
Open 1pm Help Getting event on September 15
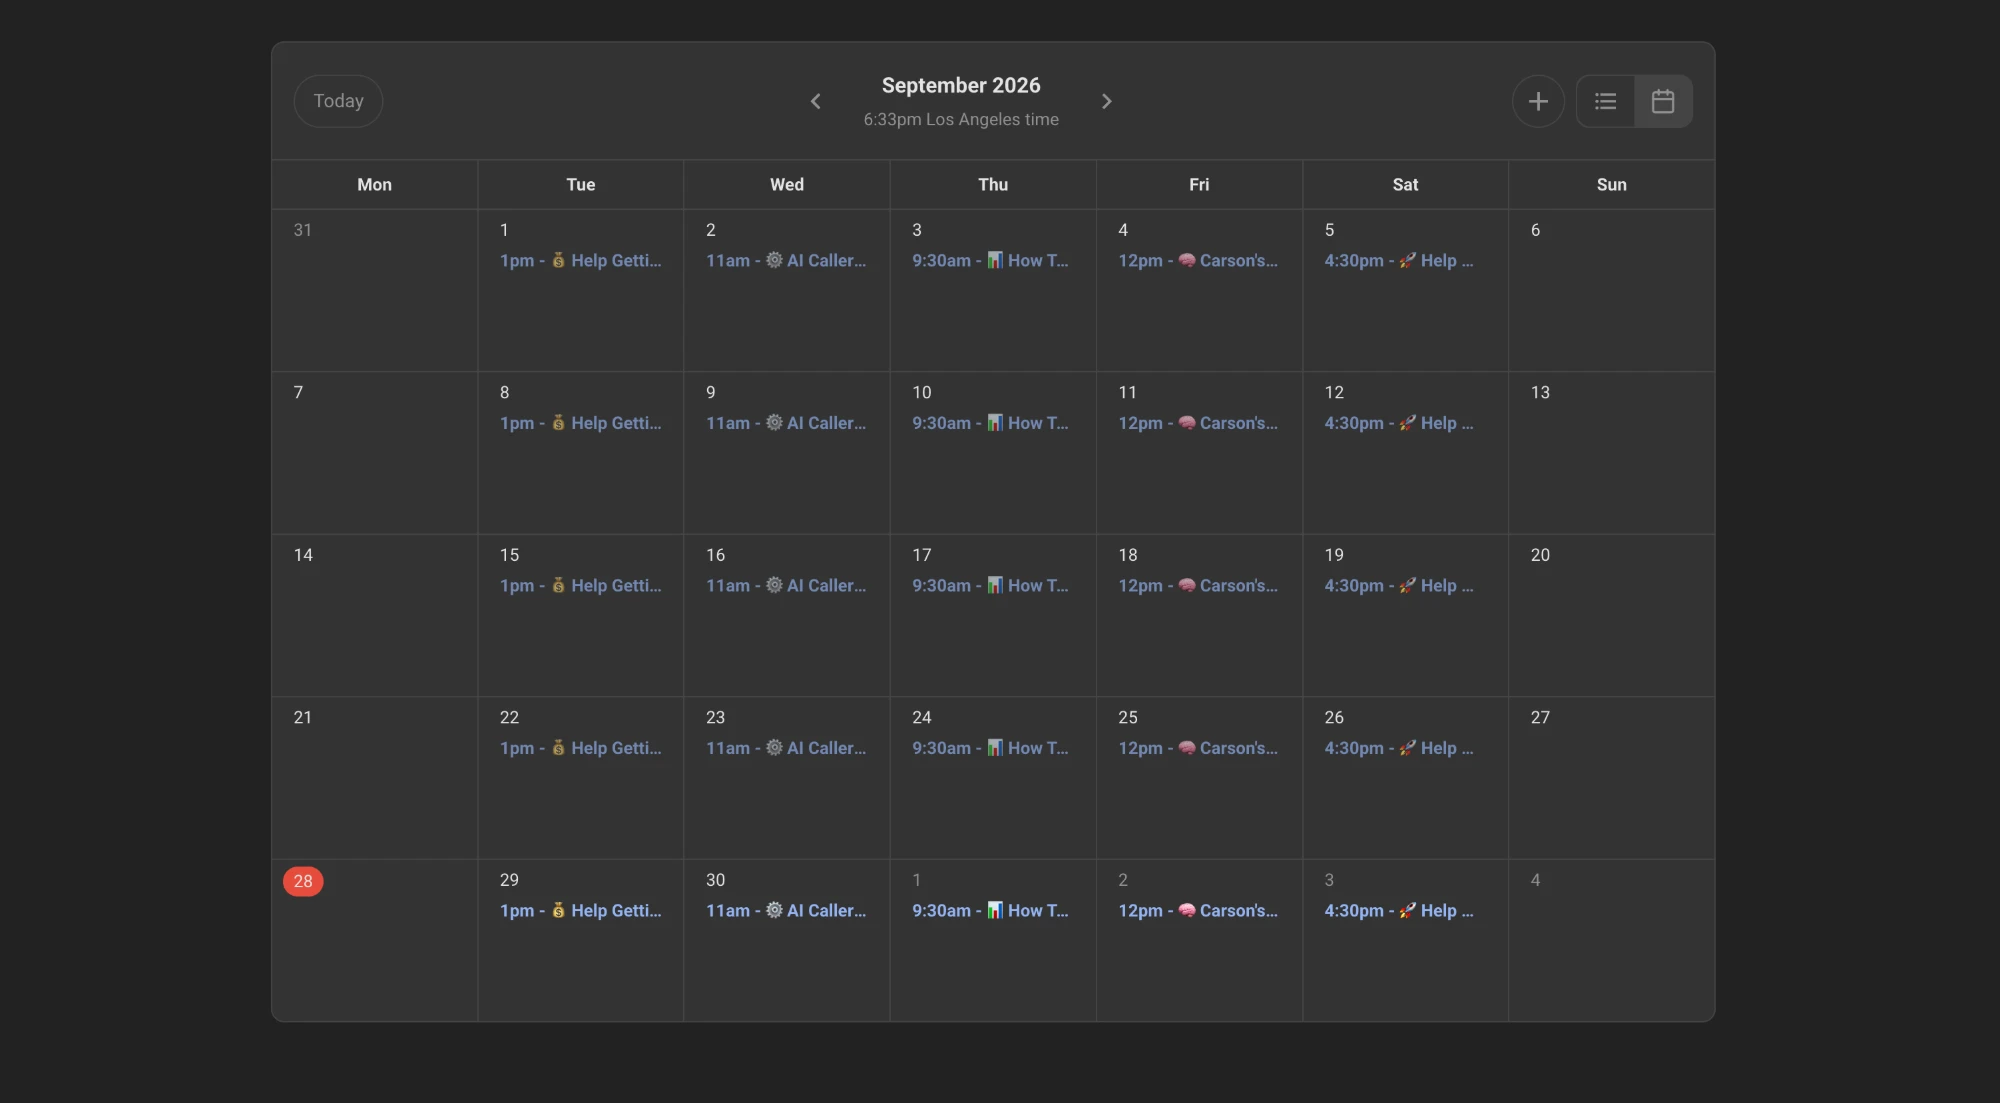click(581, 585)
